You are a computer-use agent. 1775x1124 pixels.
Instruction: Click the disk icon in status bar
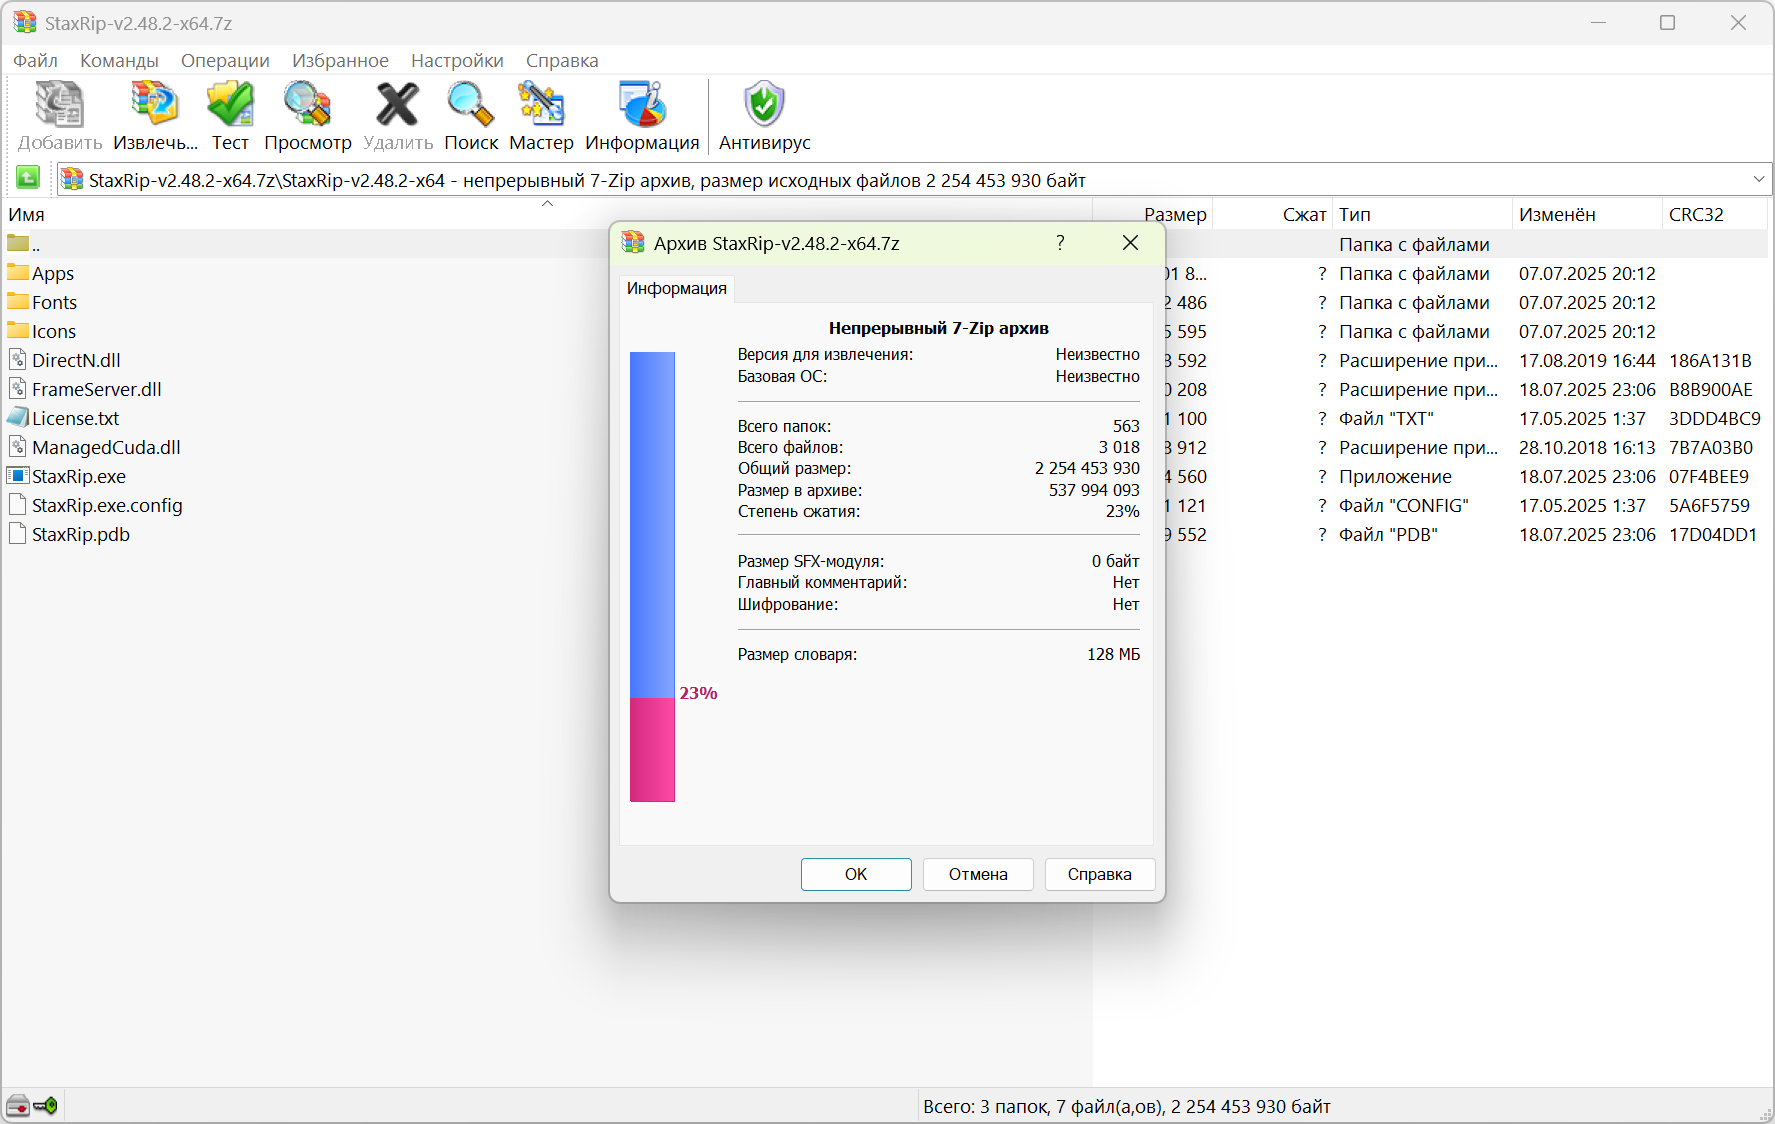[x=18, y=1106]
